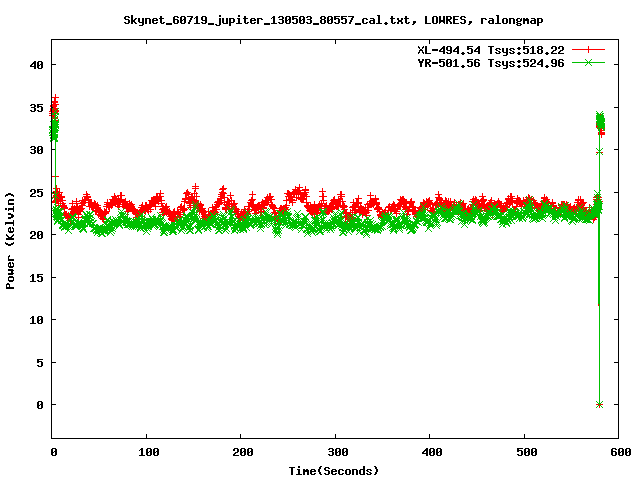Click the Time(Seconds) x-axis label
Image resolution: width=640 pixels, height=480 pixels.
(x=333, y=471)
